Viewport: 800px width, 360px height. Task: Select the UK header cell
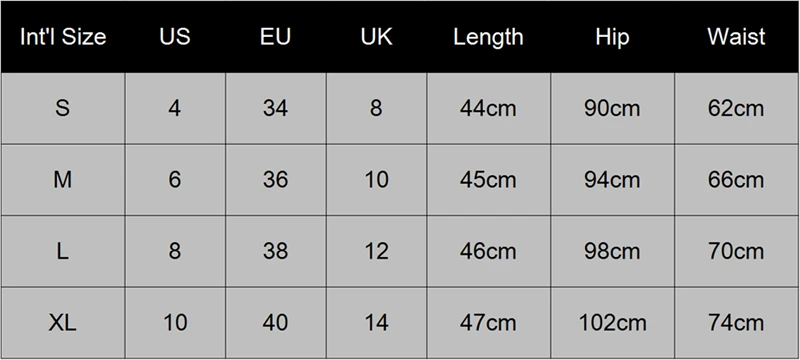(377, 37)
